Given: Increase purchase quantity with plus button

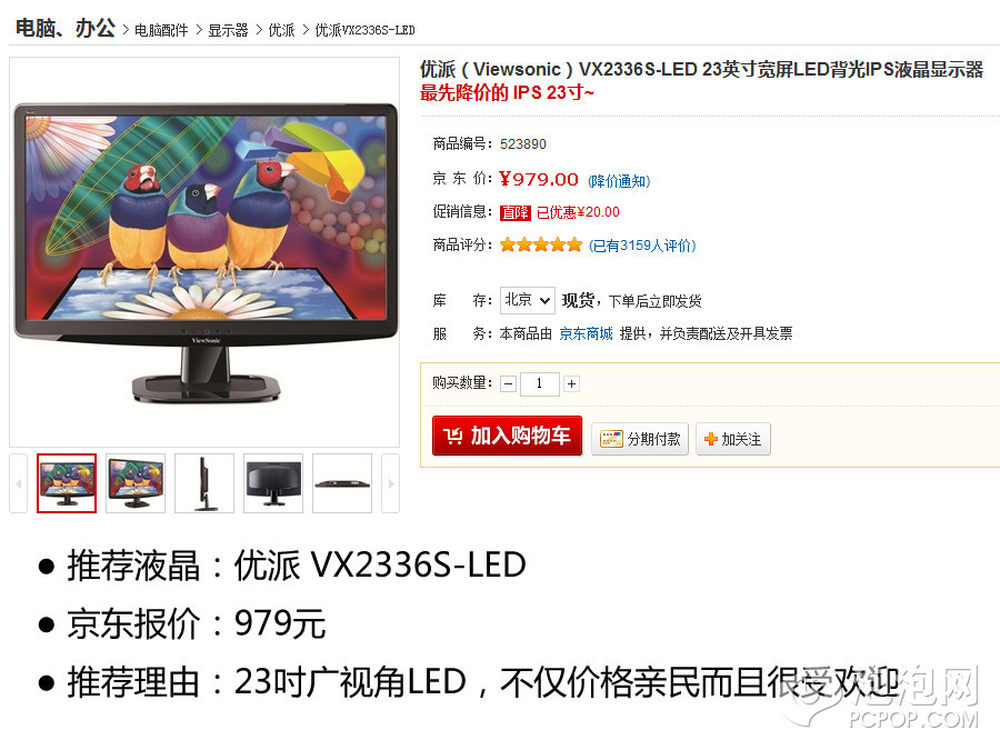Looking at the screenshot, I should 571,384.
